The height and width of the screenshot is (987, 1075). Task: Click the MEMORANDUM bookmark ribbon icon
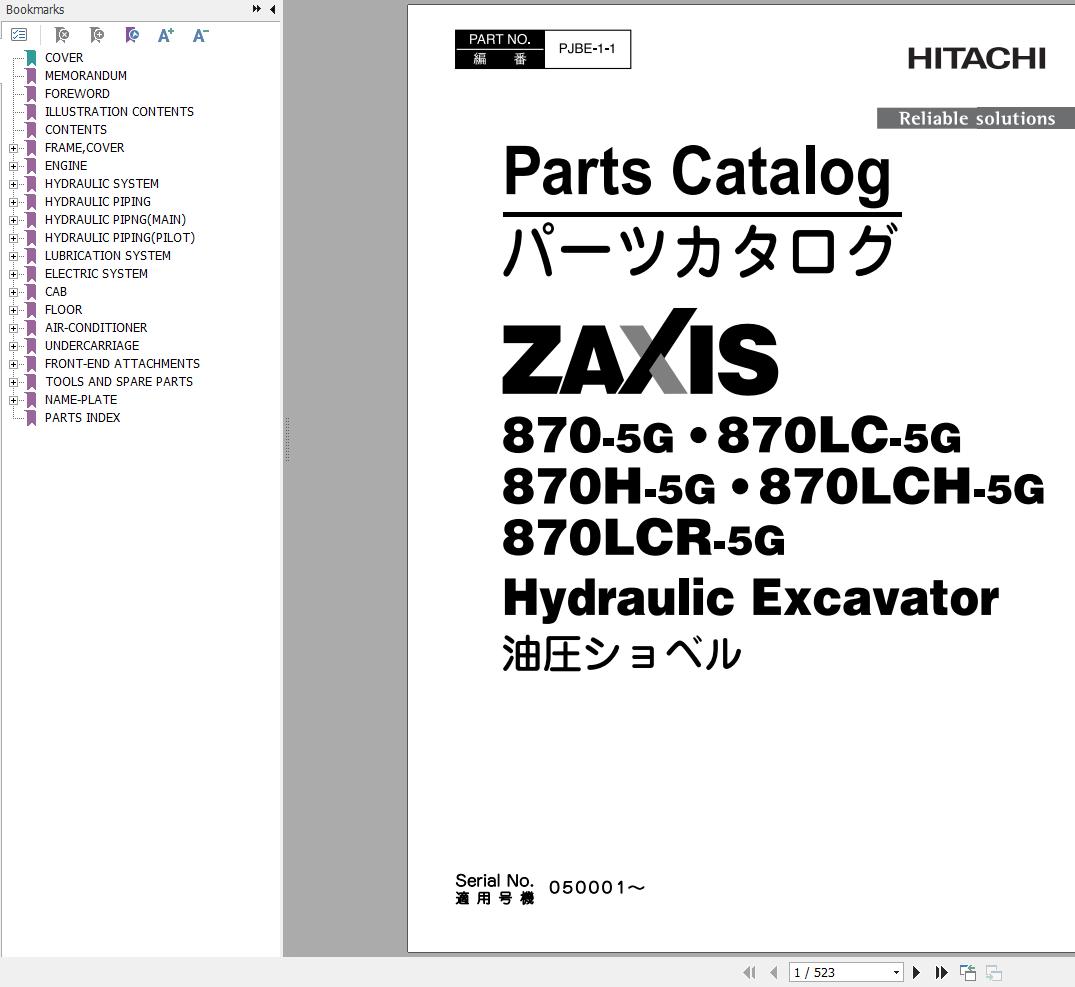tap(31, 75)
